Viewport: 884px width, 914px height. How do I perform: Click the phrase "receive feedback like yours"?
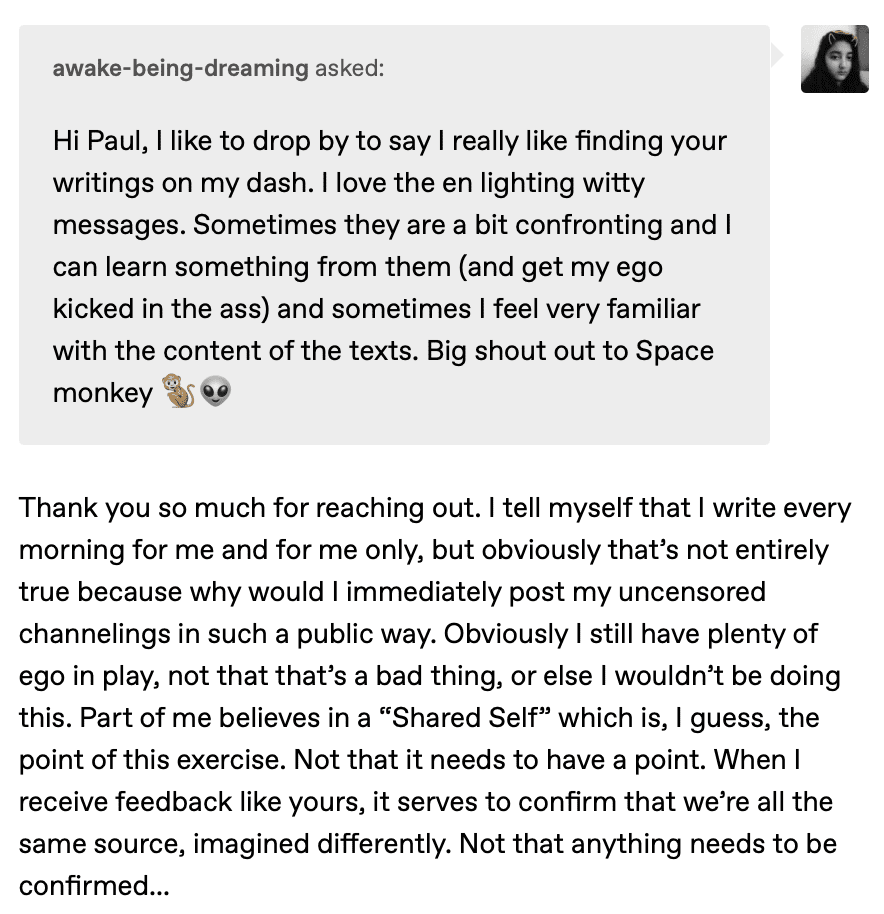point(192,802)
